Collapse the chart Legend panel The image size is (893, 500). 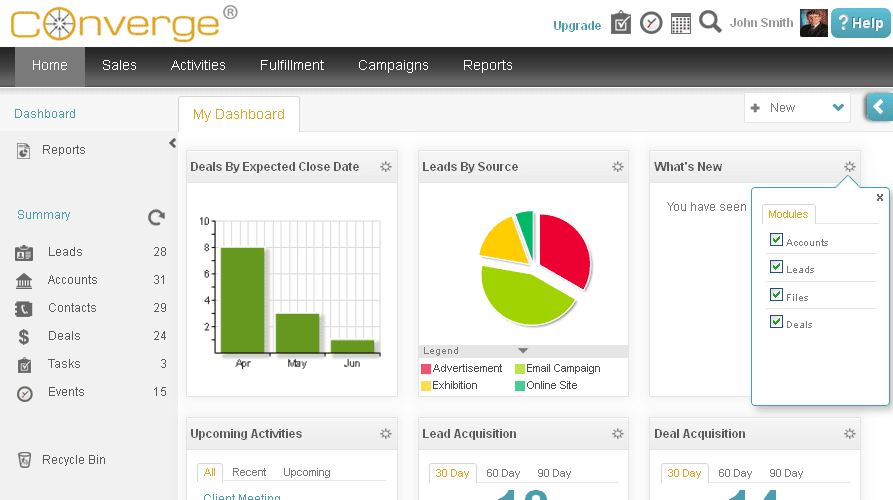[x=523, y=351]
